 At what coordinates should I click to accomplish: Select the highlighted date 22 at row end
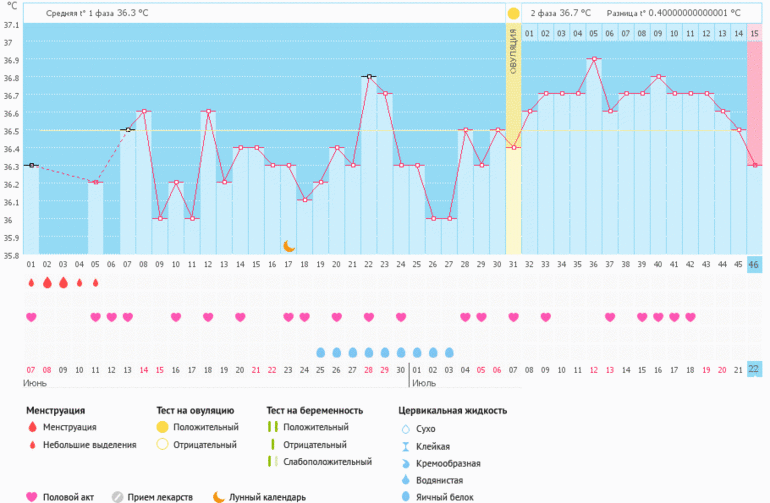[x=754, y=370]
